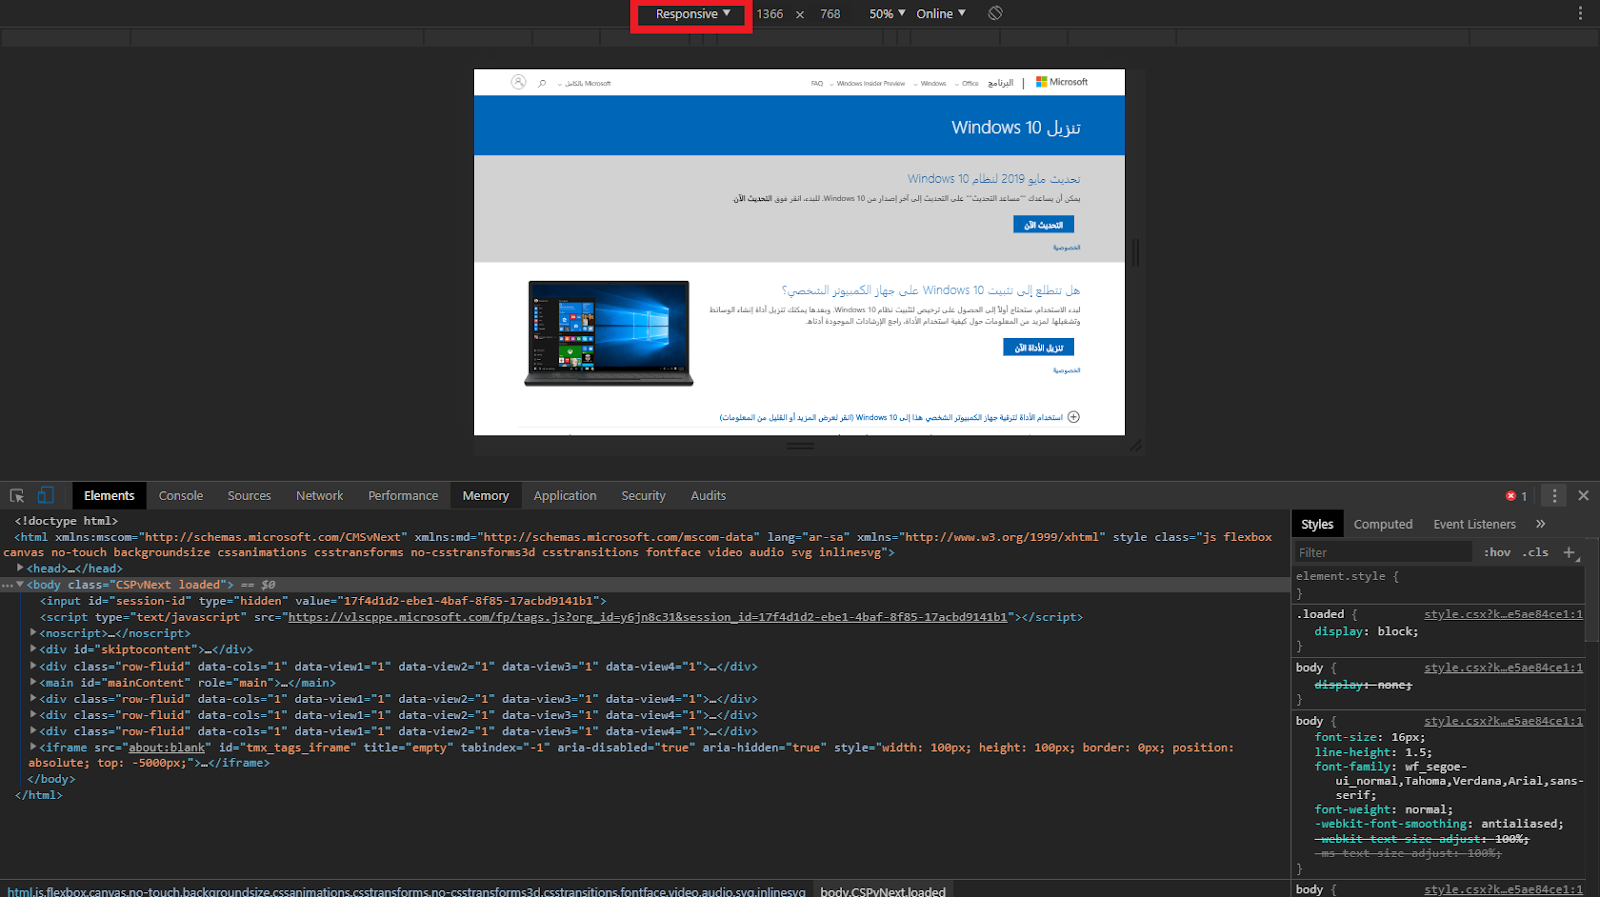
Task: Switch to the Console tab
Action: [x=181, y=495]
